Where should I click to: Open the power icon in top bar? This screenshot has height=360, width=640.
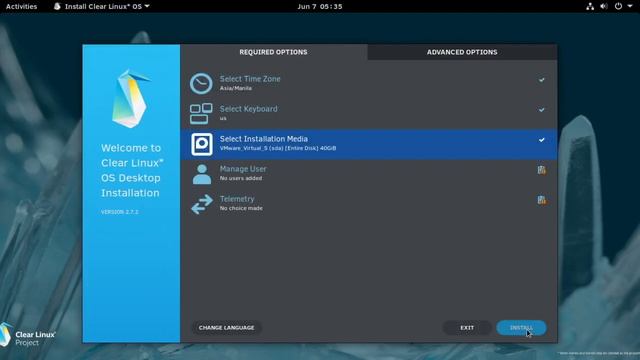click(618, 6)
